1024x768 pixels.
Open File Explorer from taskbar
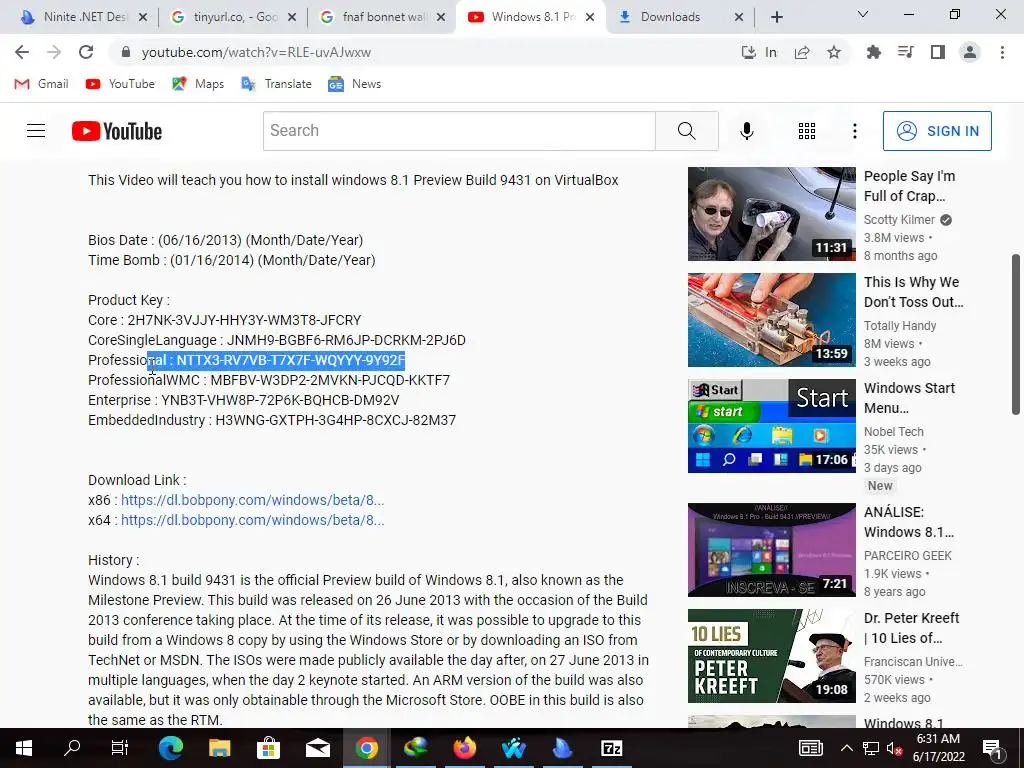click(219, 748)
